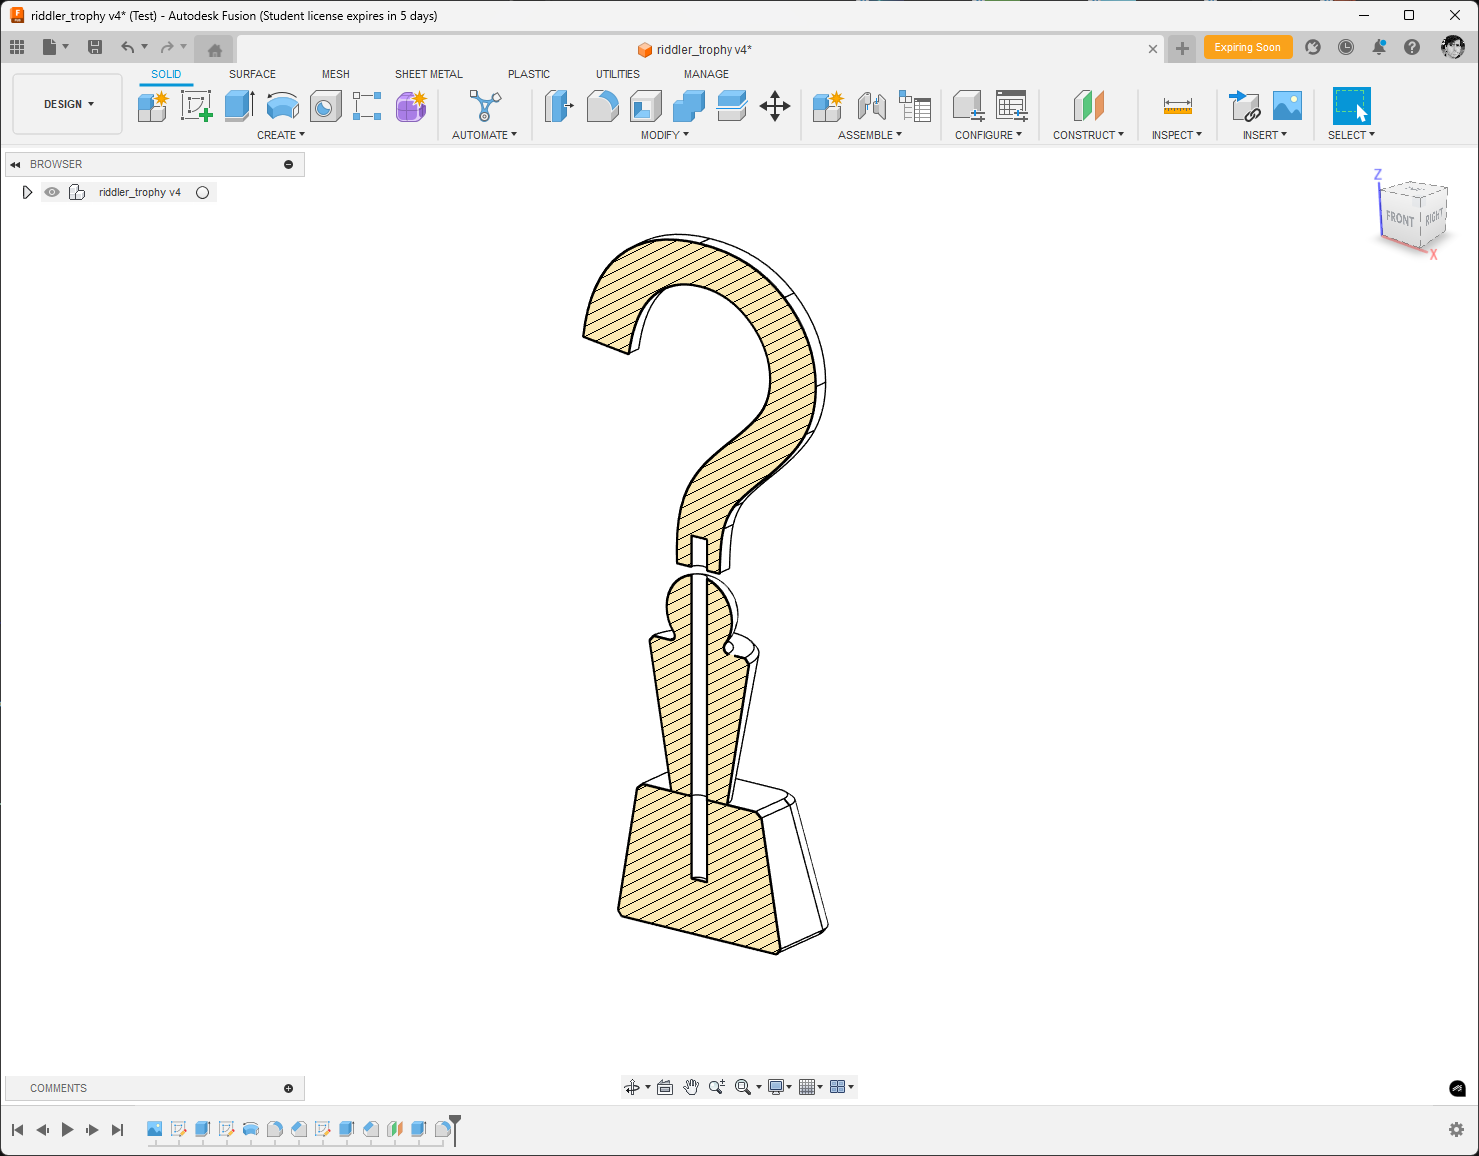Open the INSPECT panel dropdown

coord(1177,135)
